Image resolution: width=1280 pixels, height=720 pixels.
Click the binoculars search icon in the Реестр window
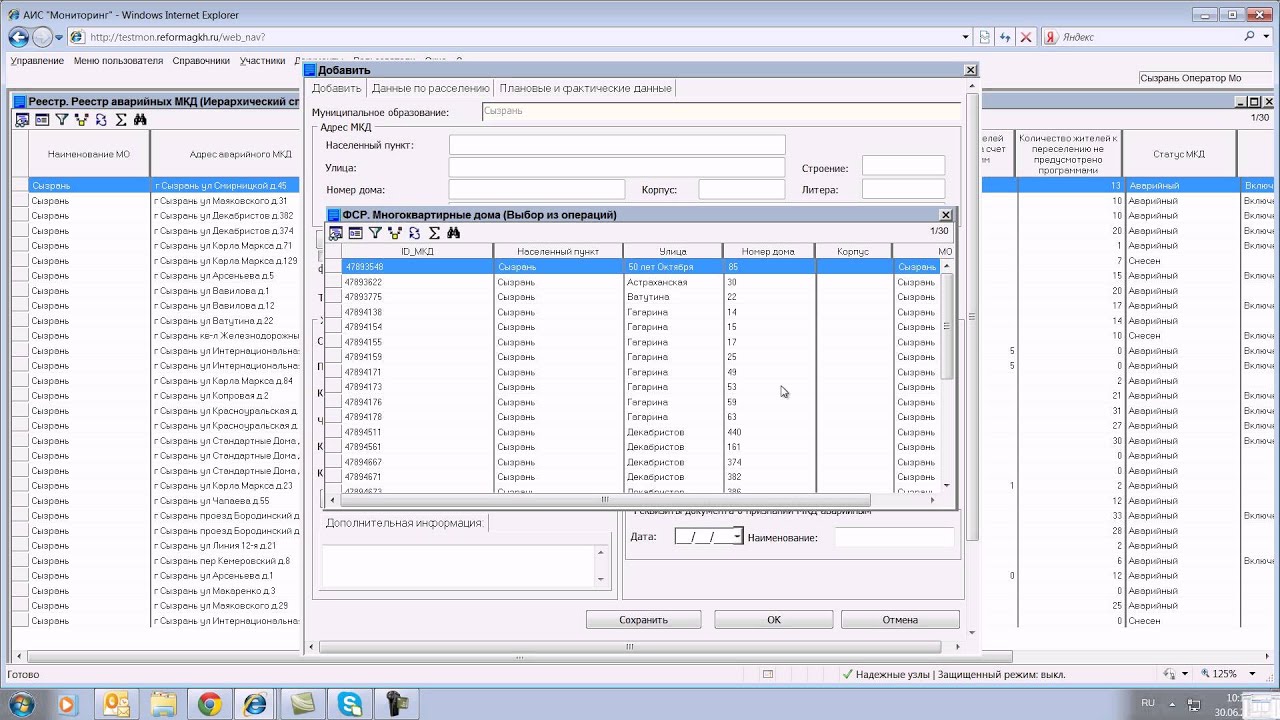coord(140,119)
